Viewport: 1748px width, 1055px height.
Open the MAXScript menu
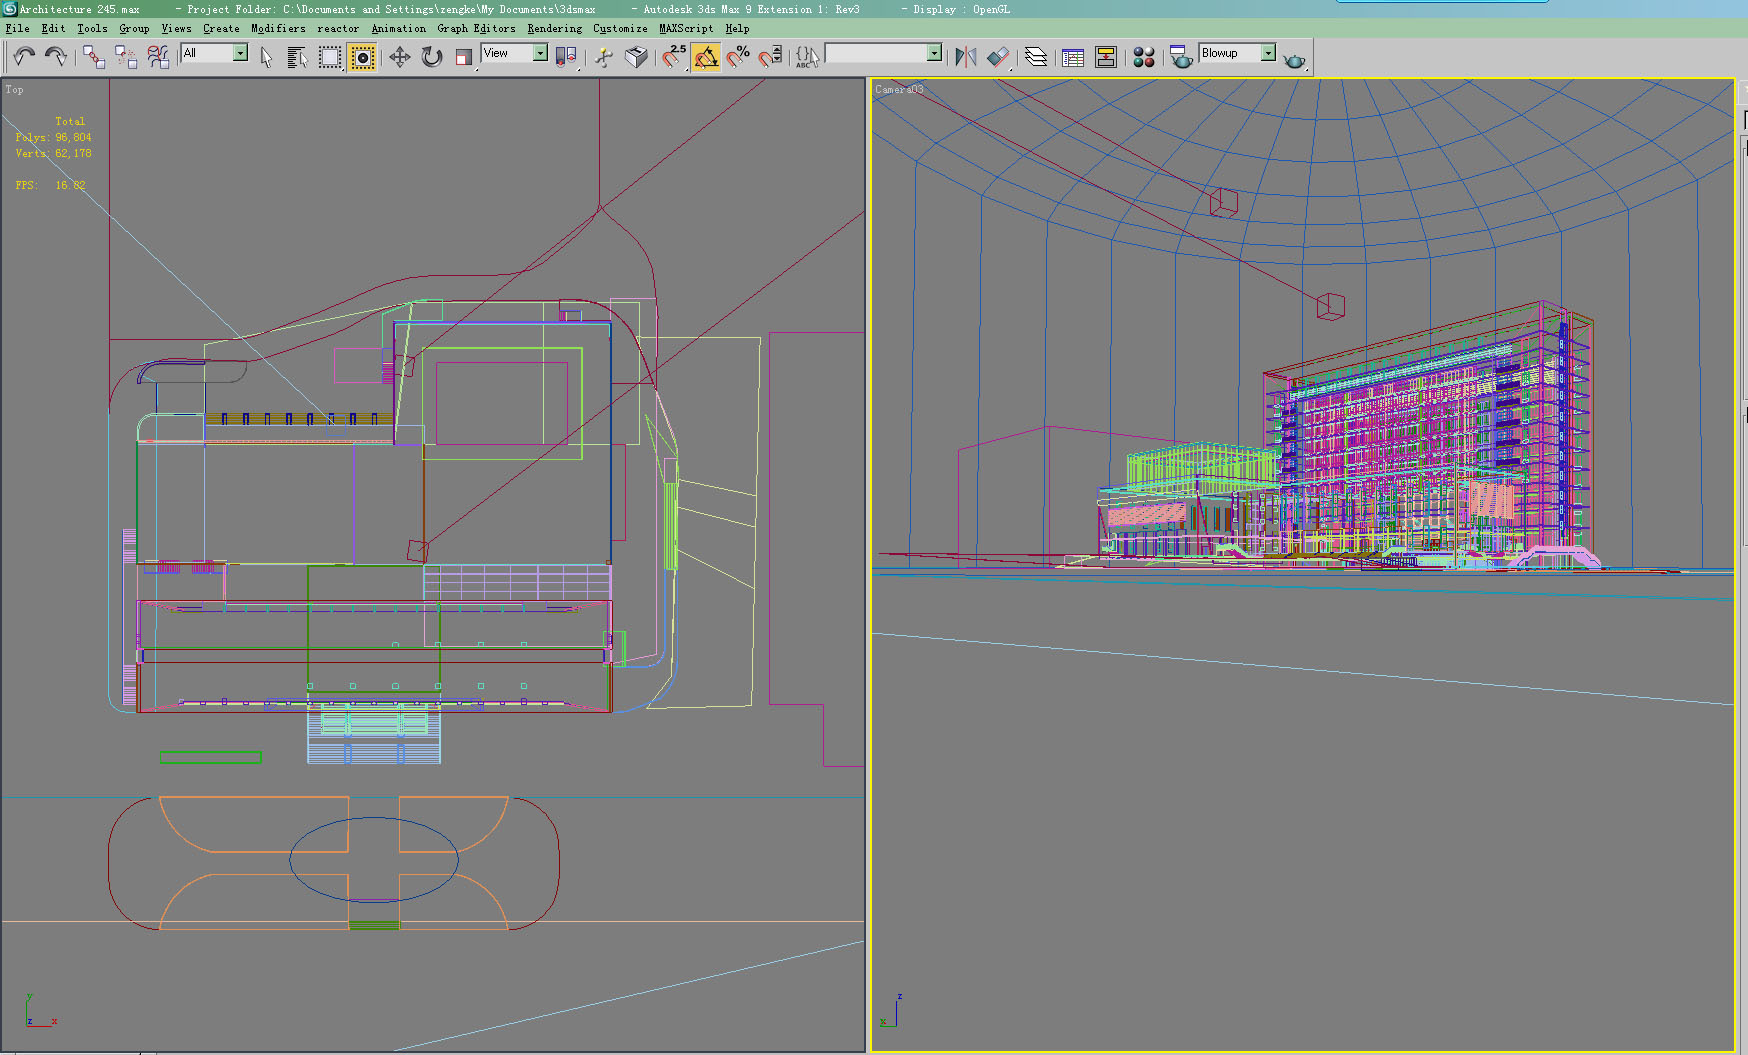(x=686, y=28)
